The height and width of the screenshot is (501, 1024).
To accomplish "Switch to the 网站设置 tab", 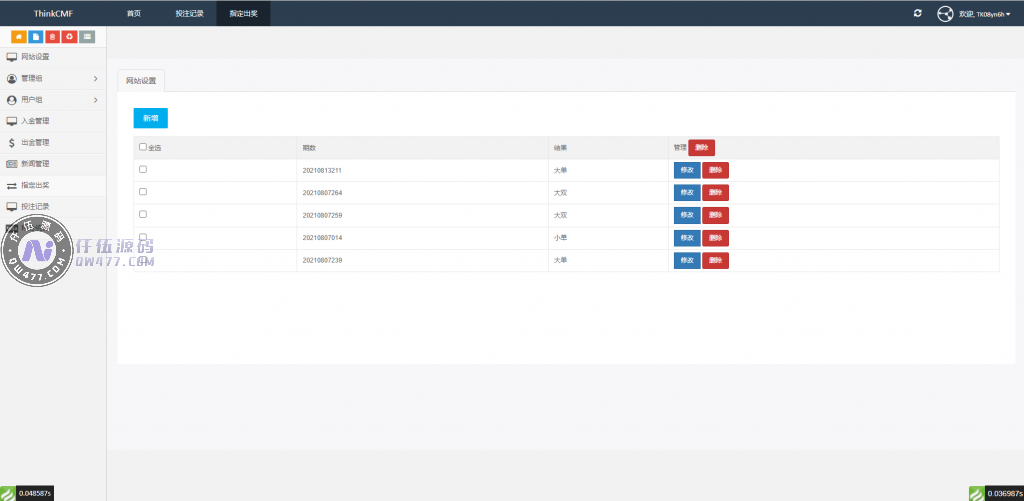I will pyautogui.click(x=141, y=81).
